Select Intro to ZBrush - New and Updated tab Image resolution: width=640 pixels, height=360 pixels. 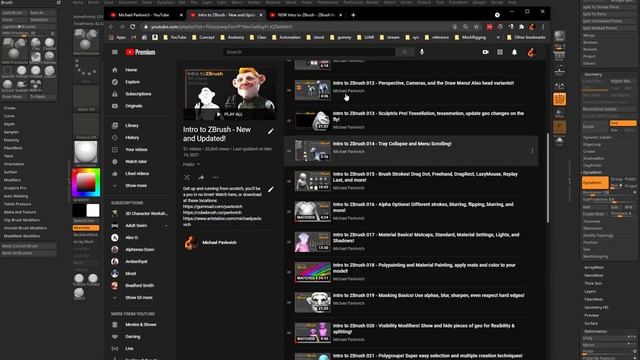click(226, 15)
